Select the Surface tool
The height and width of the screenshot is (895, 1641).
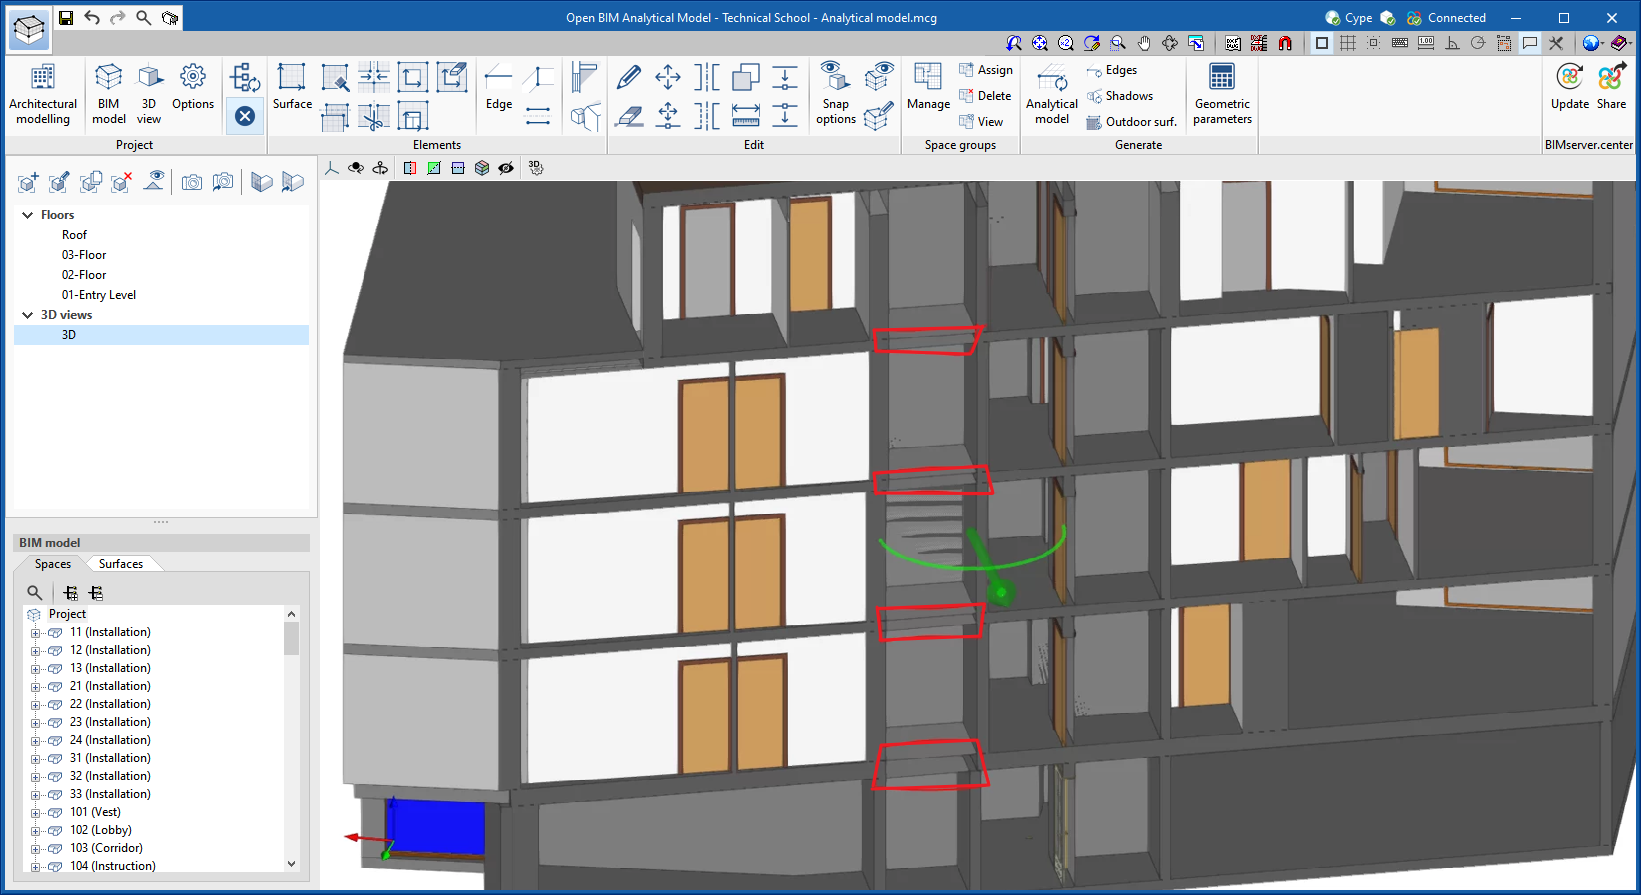coord(292,87)
